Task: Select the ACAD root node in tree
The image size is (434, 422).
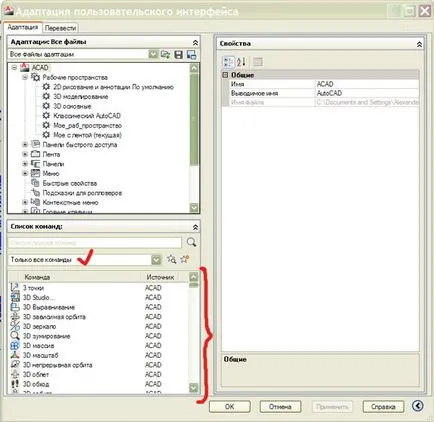Action: (x=40, y=68)
